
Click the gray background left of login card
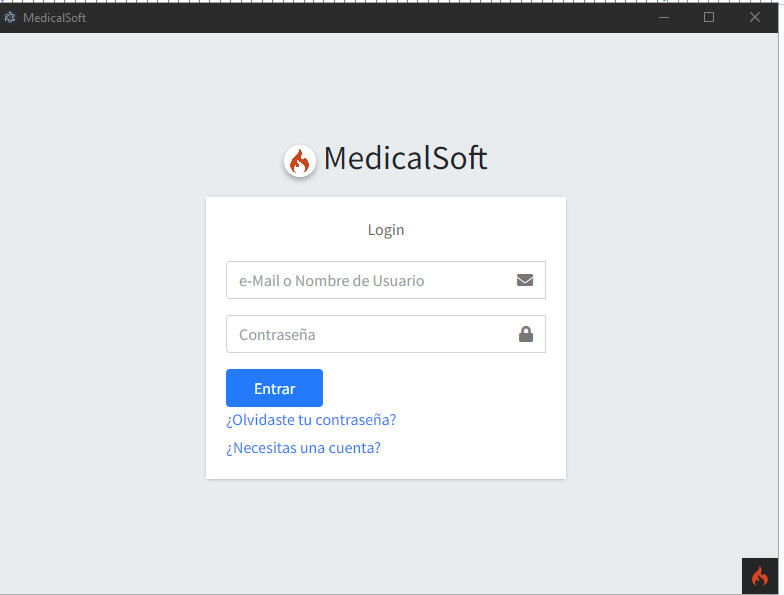click(x=100, y=340)
